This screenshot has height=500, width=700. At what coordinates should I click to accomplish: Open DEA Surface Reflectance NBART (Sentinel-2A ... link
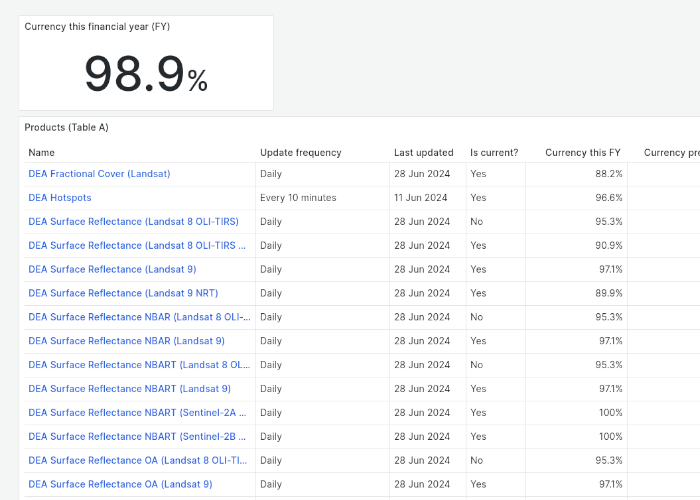[x=137, y=412]
